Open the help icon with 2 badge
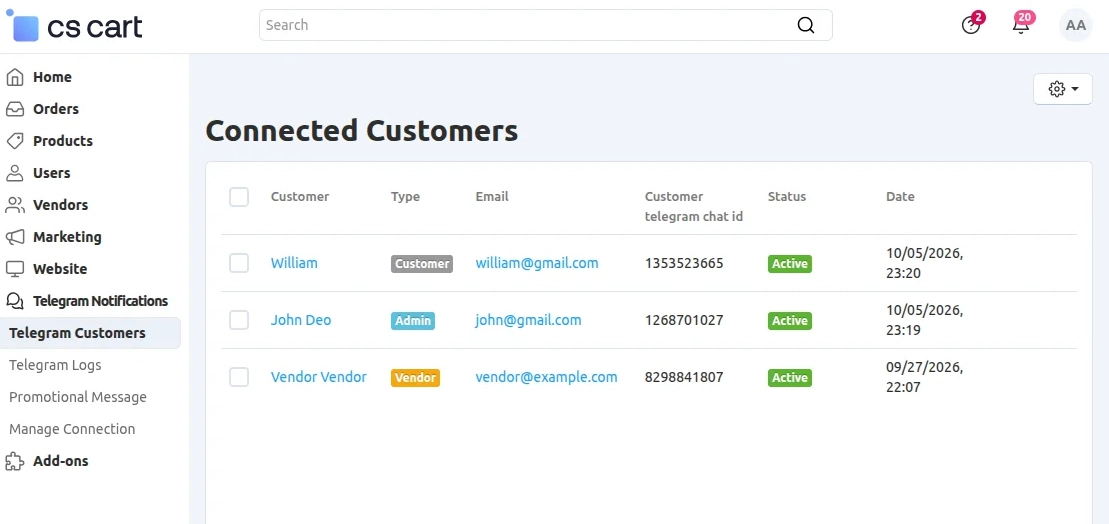Image resolution: width=1109 pixels, height=524 pixels. 971,25
